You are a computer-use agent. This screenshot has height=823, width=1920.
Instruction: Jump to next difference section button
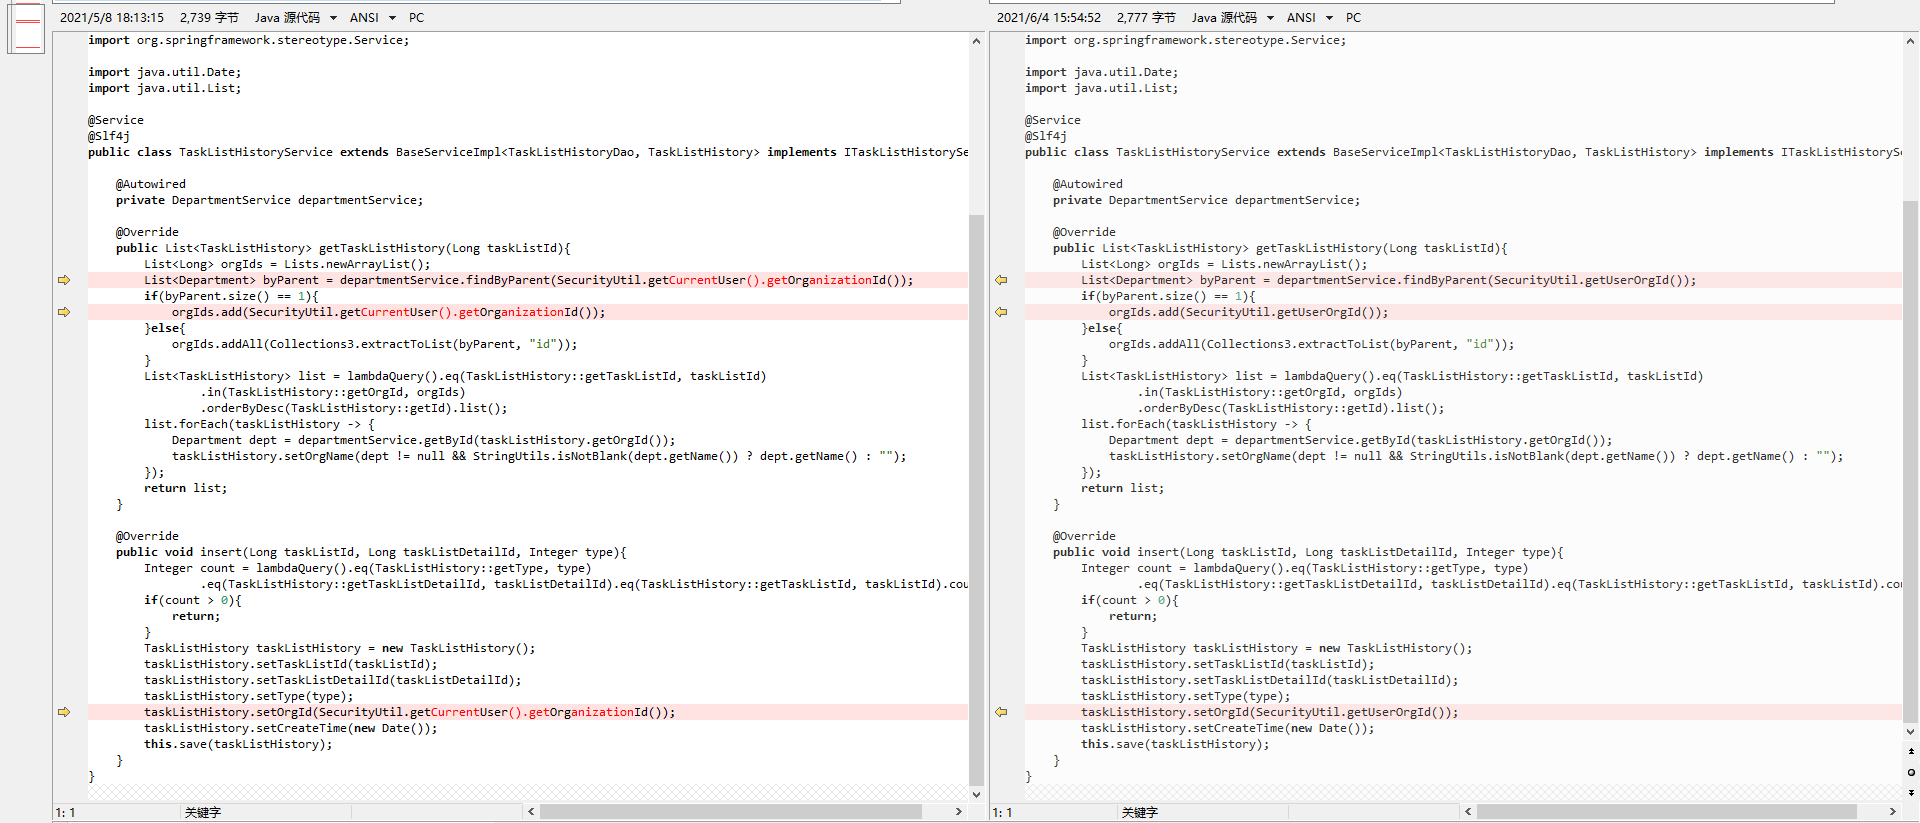tap(1911, 792)
